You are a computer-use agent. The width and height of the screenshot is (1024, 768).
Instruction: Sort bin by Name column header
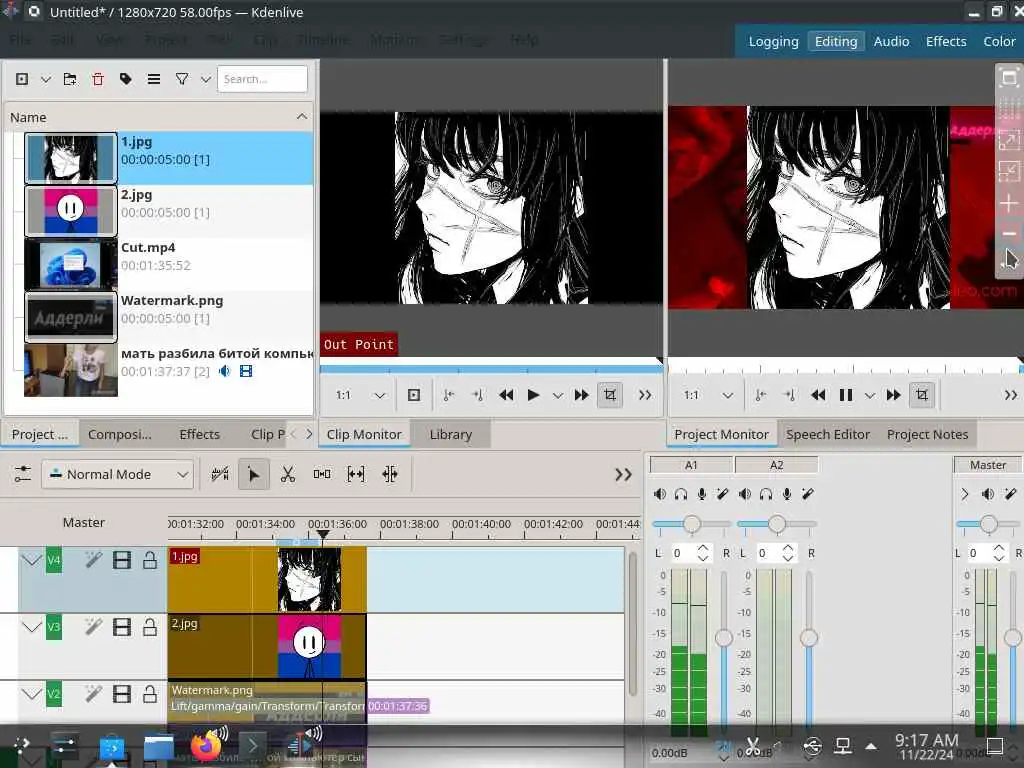click(x=159, y=117)
